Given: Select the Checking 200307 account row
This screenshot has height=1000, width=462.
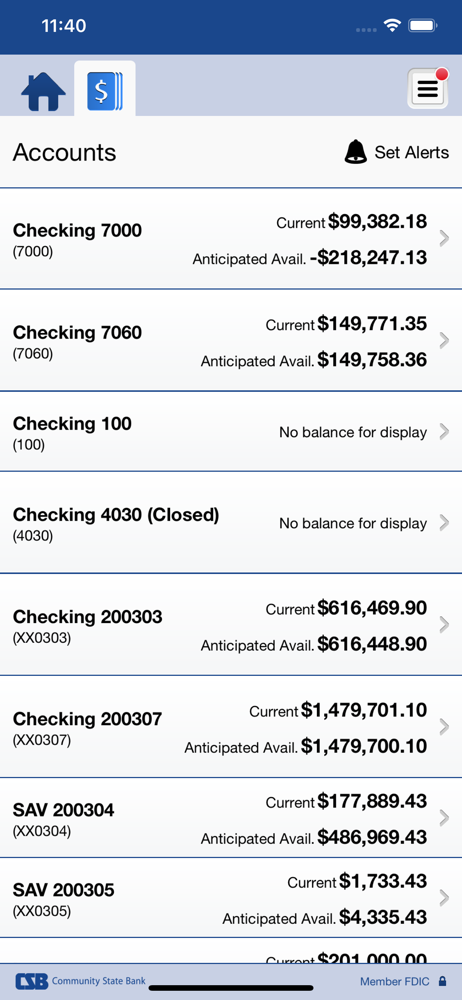Looking at the screenshot, I should pos(231,727).
